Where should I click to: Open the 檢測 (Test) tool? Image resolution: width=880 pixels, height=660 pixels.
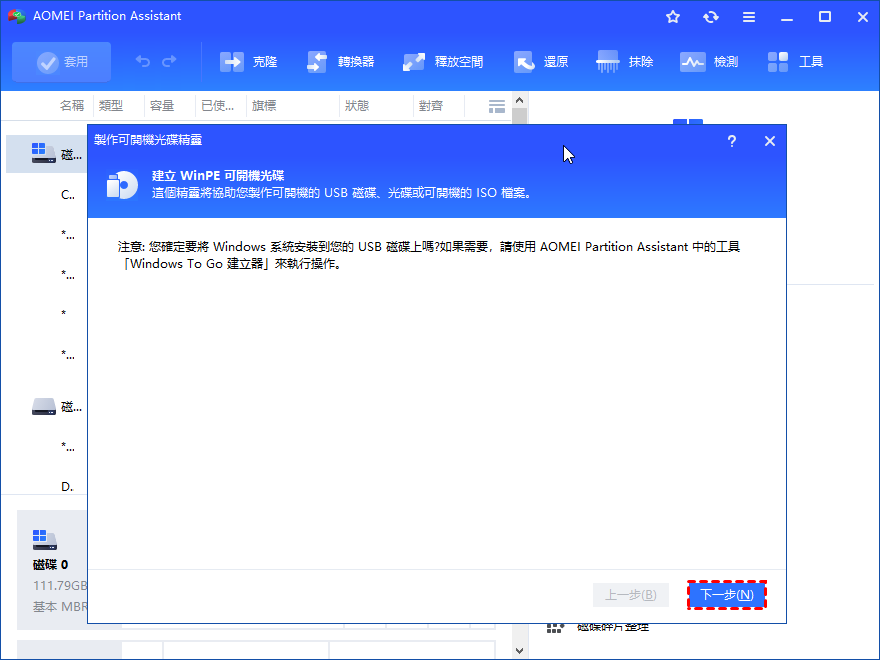pos(709,62)
